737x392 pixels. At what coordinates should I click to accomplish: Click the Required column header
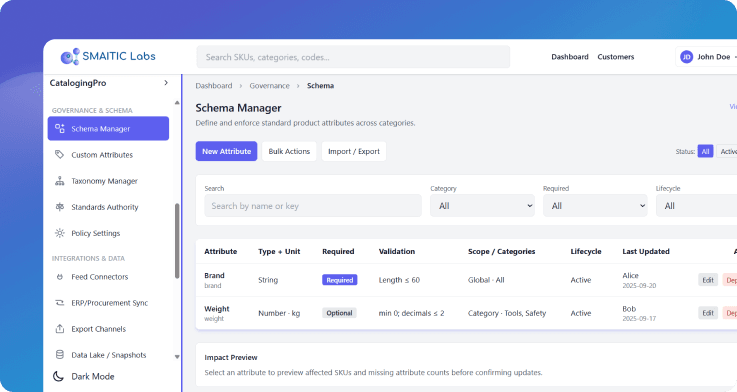coord(338,251)
